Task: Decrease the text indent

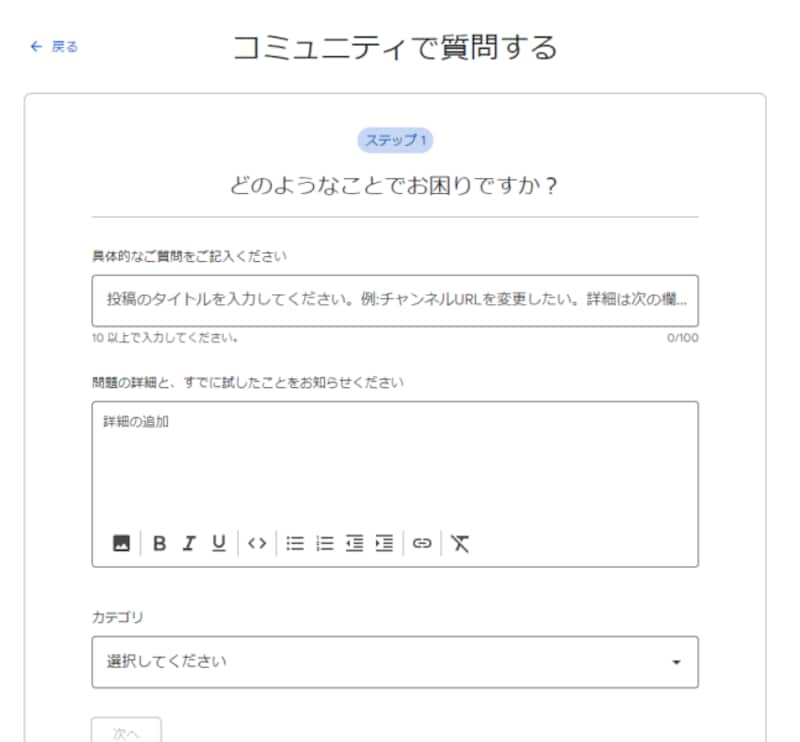Action: [354, 543]
